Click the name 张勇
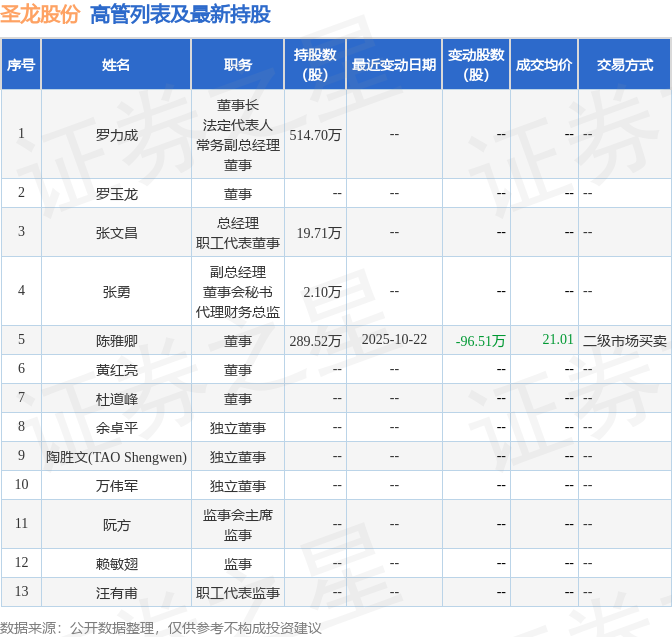 [117, 291]
